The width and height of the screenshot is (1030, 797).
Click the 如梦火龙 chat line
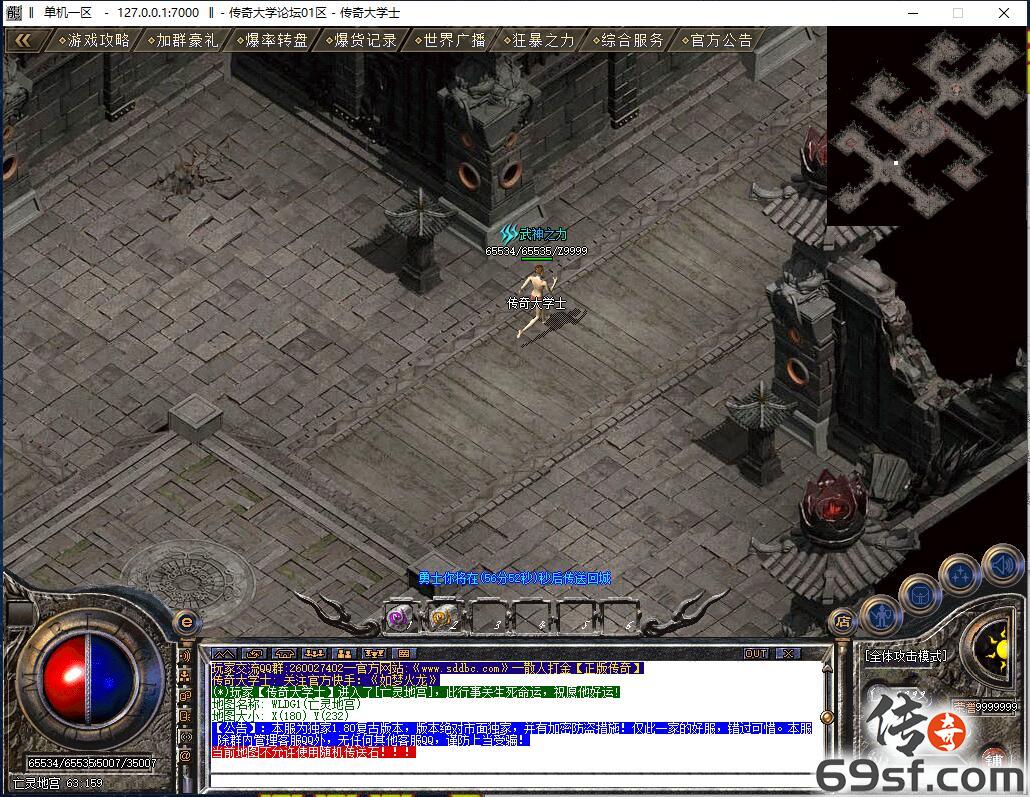click(x=325, y=680)
